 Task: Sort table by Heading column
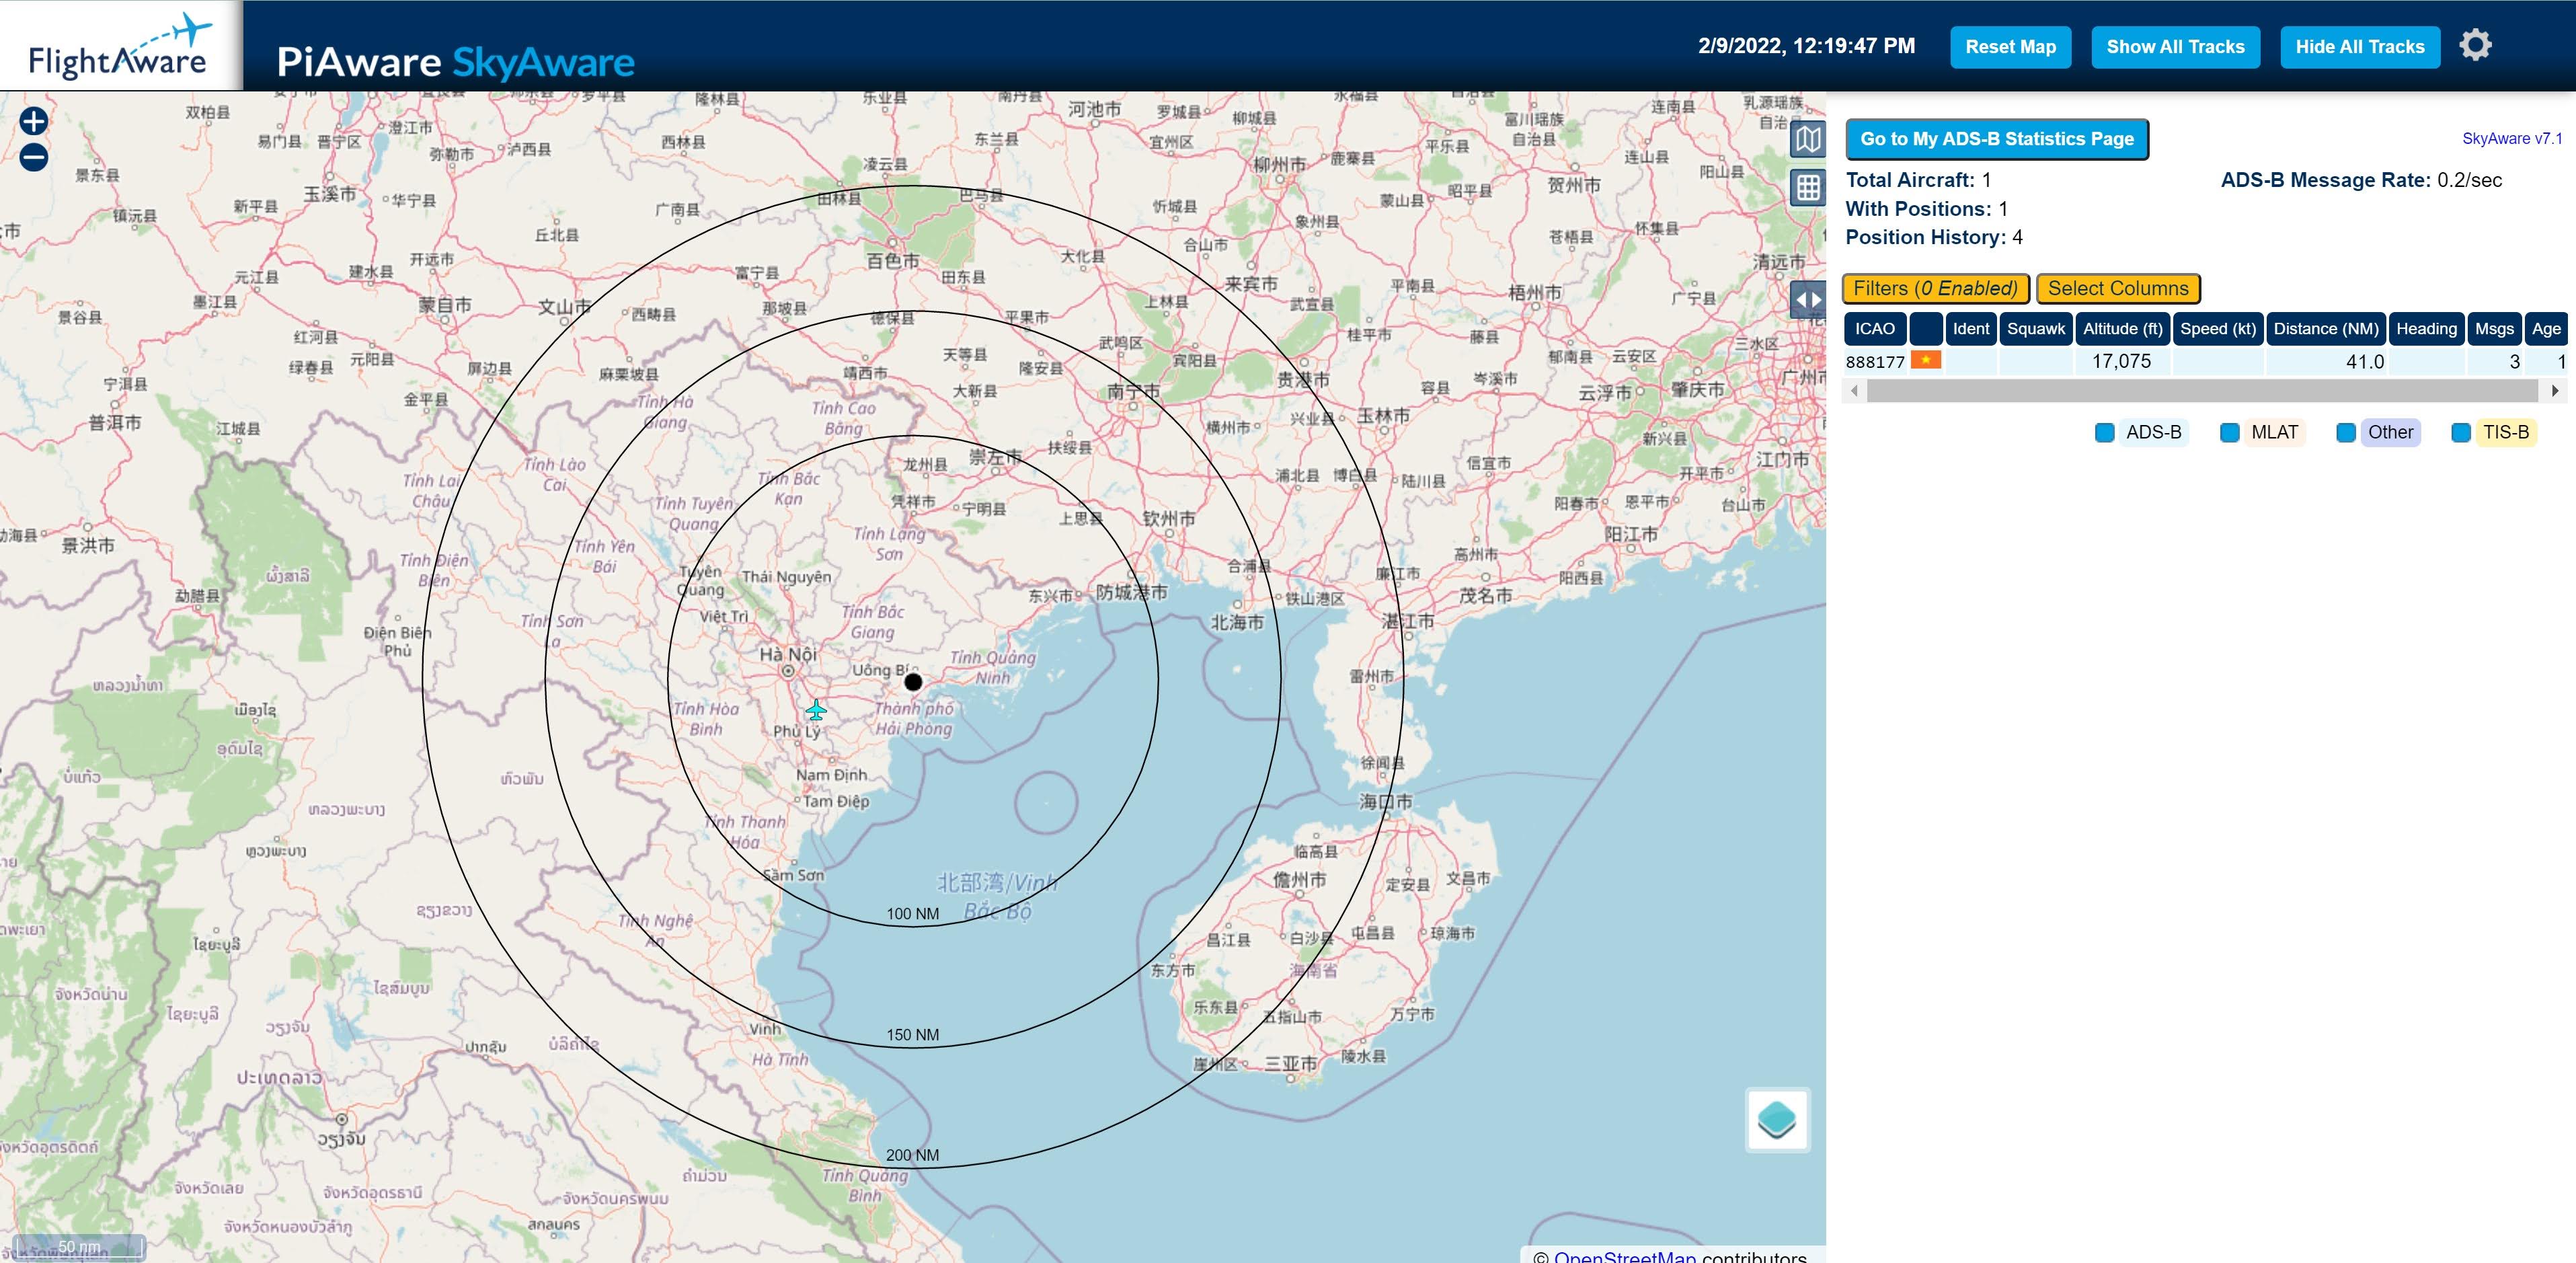(x=2425, y=329)
